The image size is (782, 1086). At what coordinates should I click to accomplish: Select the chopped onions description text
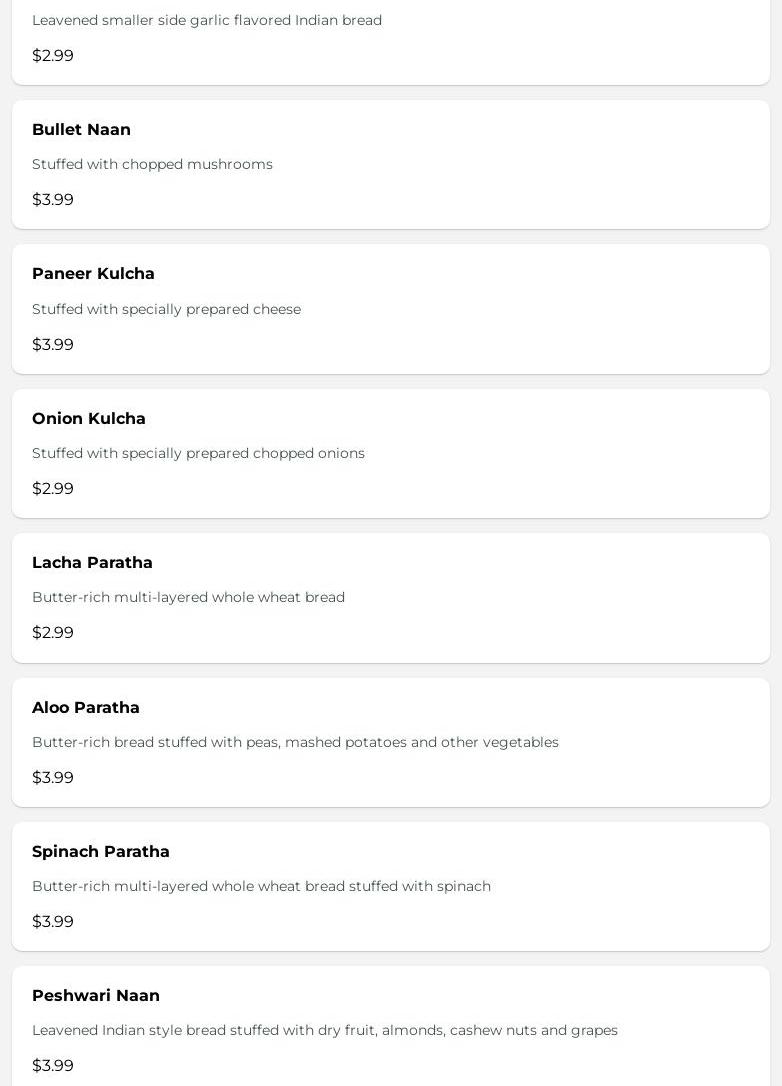click(x=198, y=453)
